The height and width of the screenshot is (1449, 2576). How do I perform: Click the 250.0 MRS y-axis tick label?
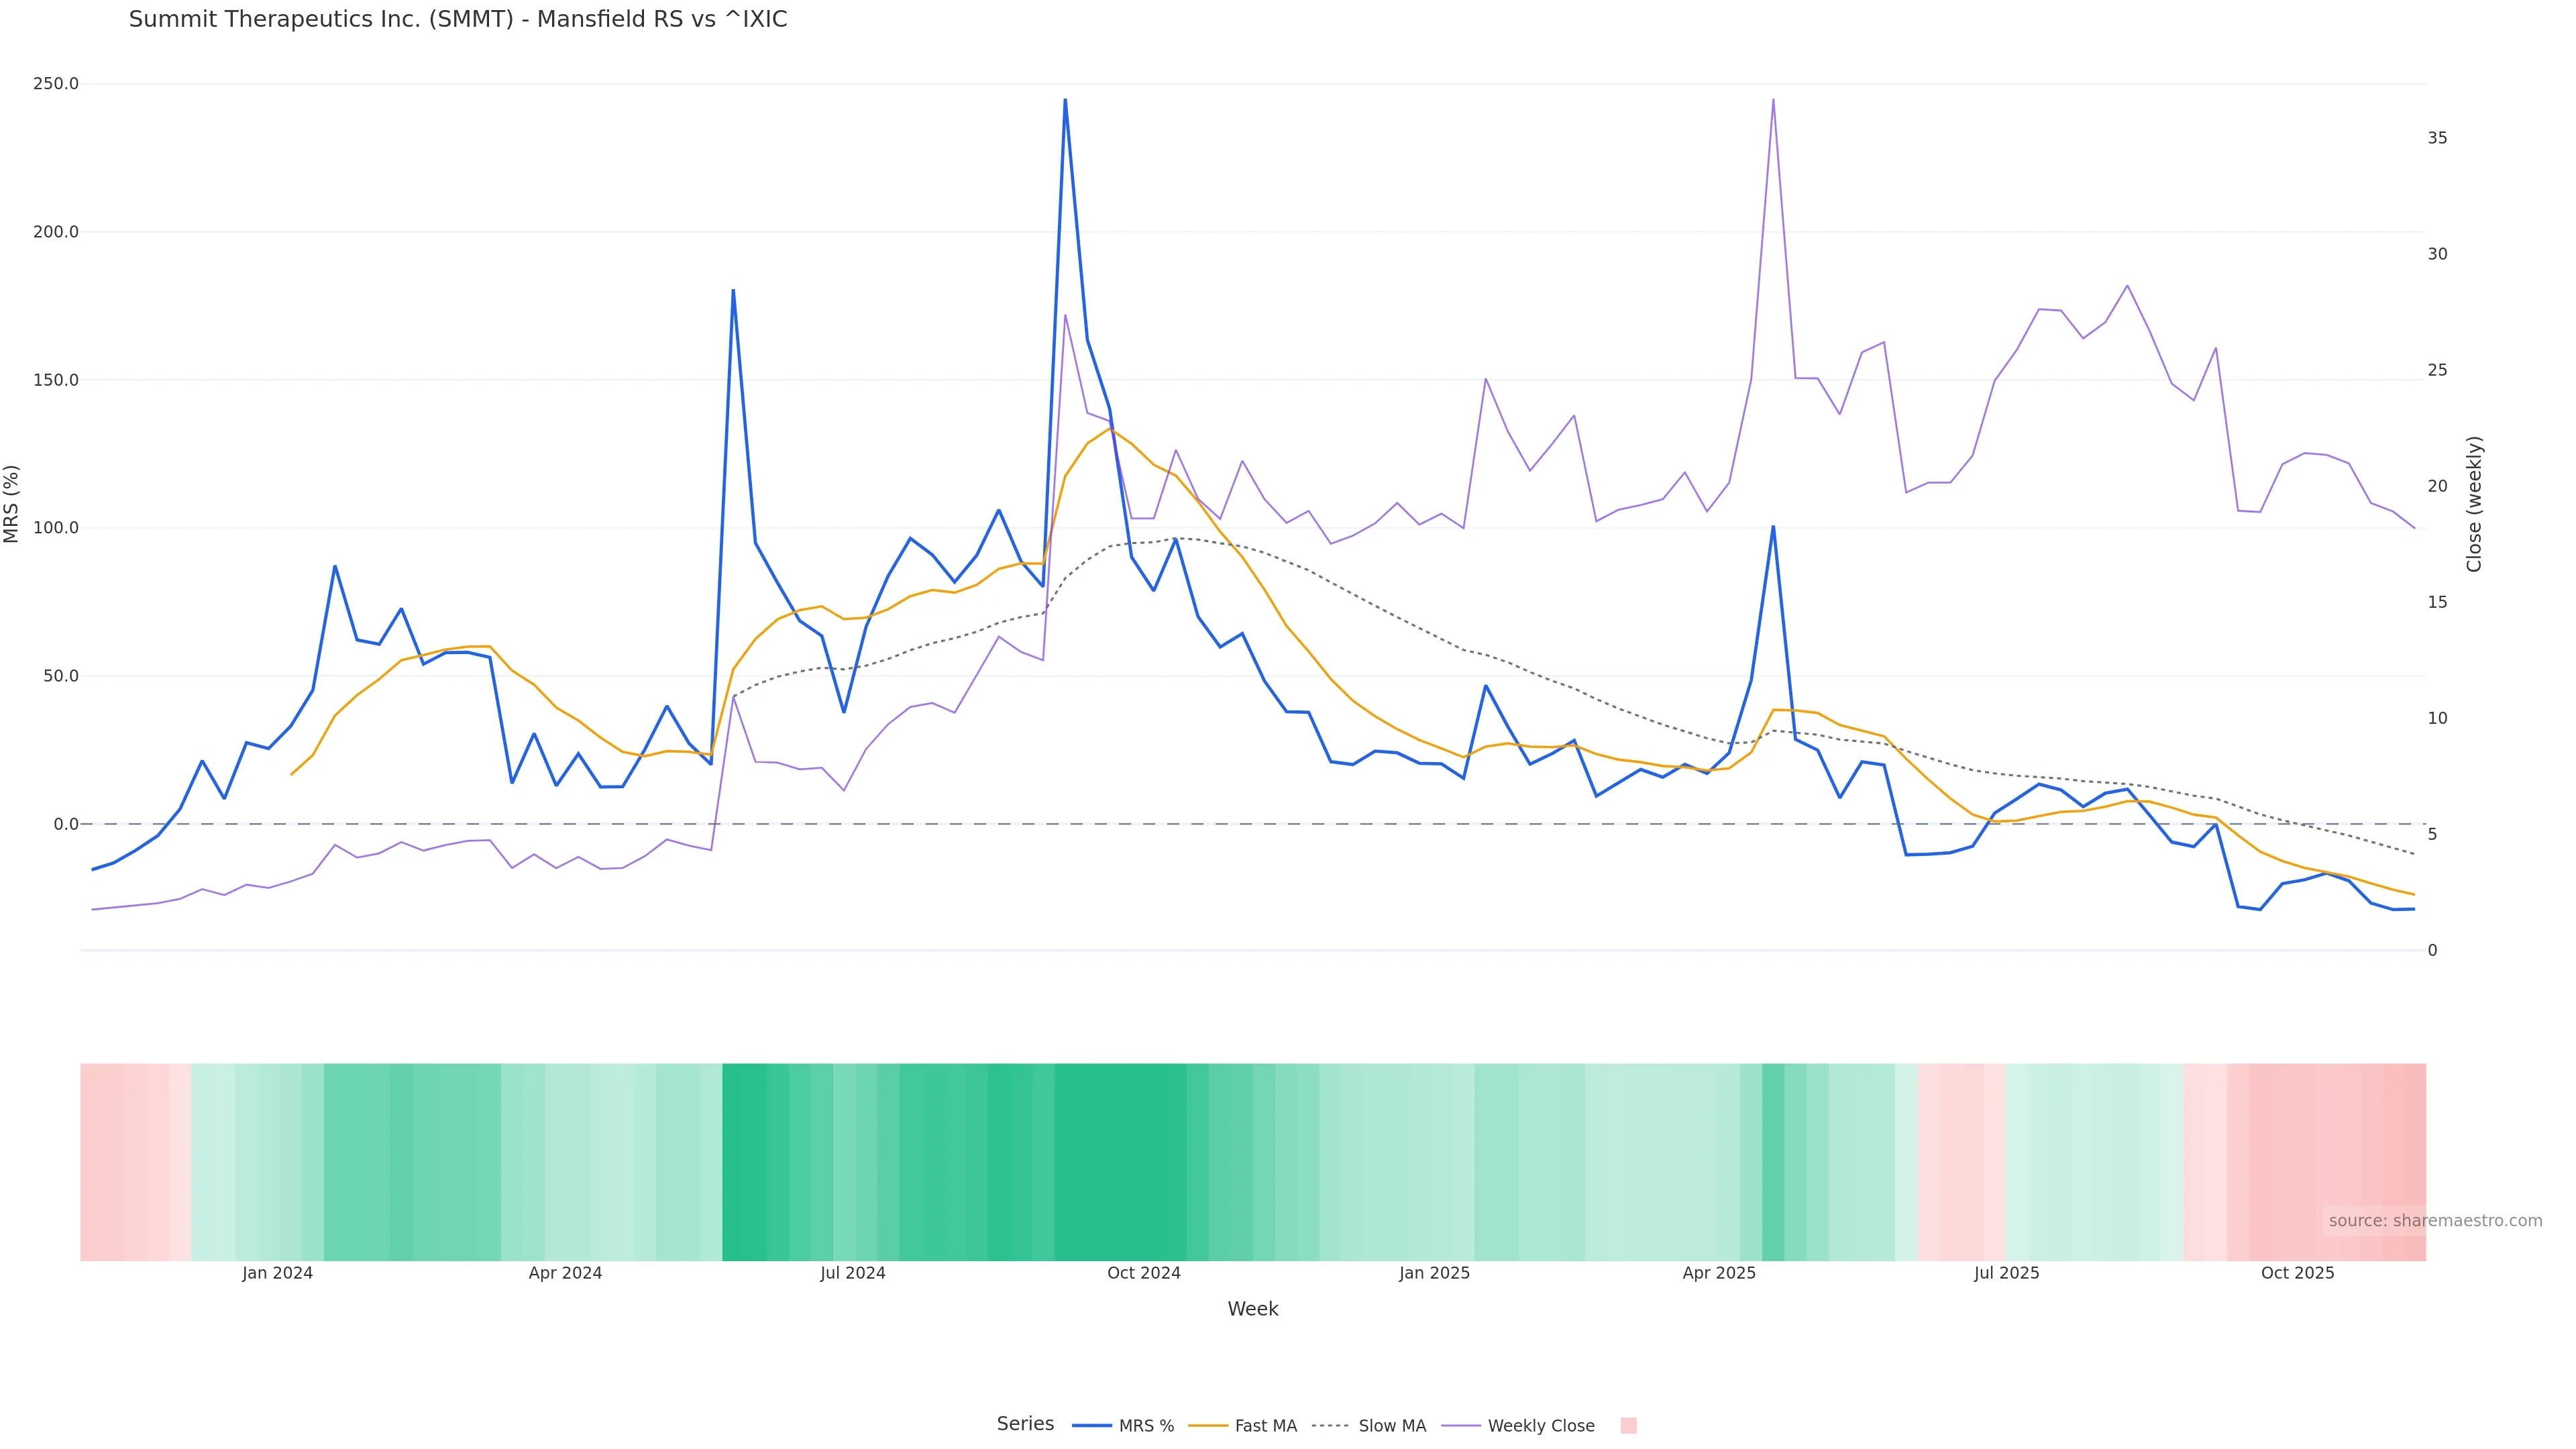55,84
